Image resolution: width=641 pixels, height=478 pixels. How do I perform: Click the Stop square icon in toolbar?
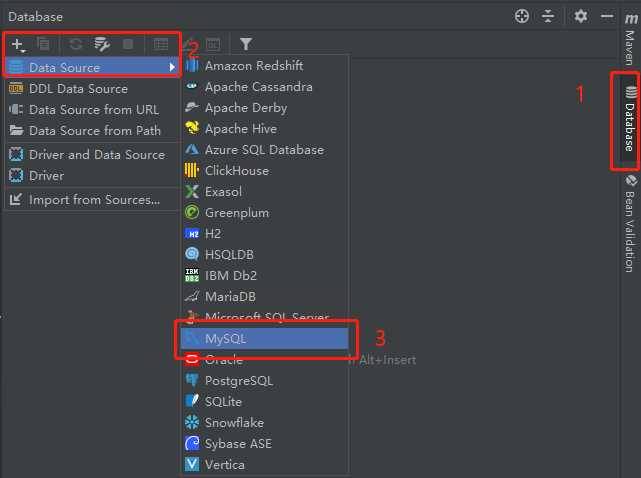tap(128, 44)
